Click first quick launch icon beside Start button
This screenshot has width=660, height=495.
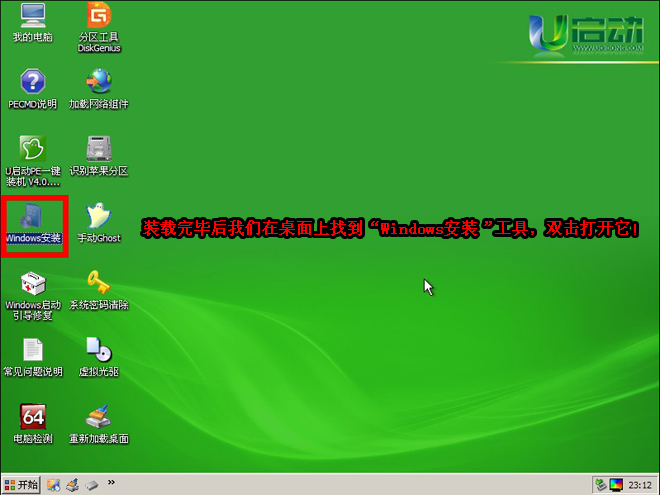54,485
